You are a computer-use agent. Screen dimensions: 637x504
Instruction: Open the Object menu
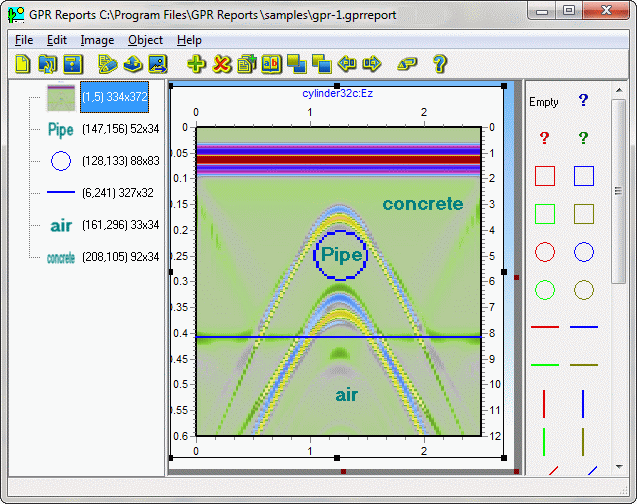[x=145, y=40]
